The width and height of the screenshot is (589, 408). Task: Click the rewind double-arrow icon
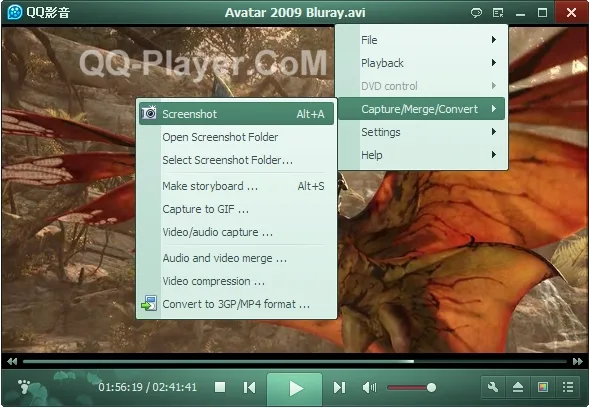12,361
